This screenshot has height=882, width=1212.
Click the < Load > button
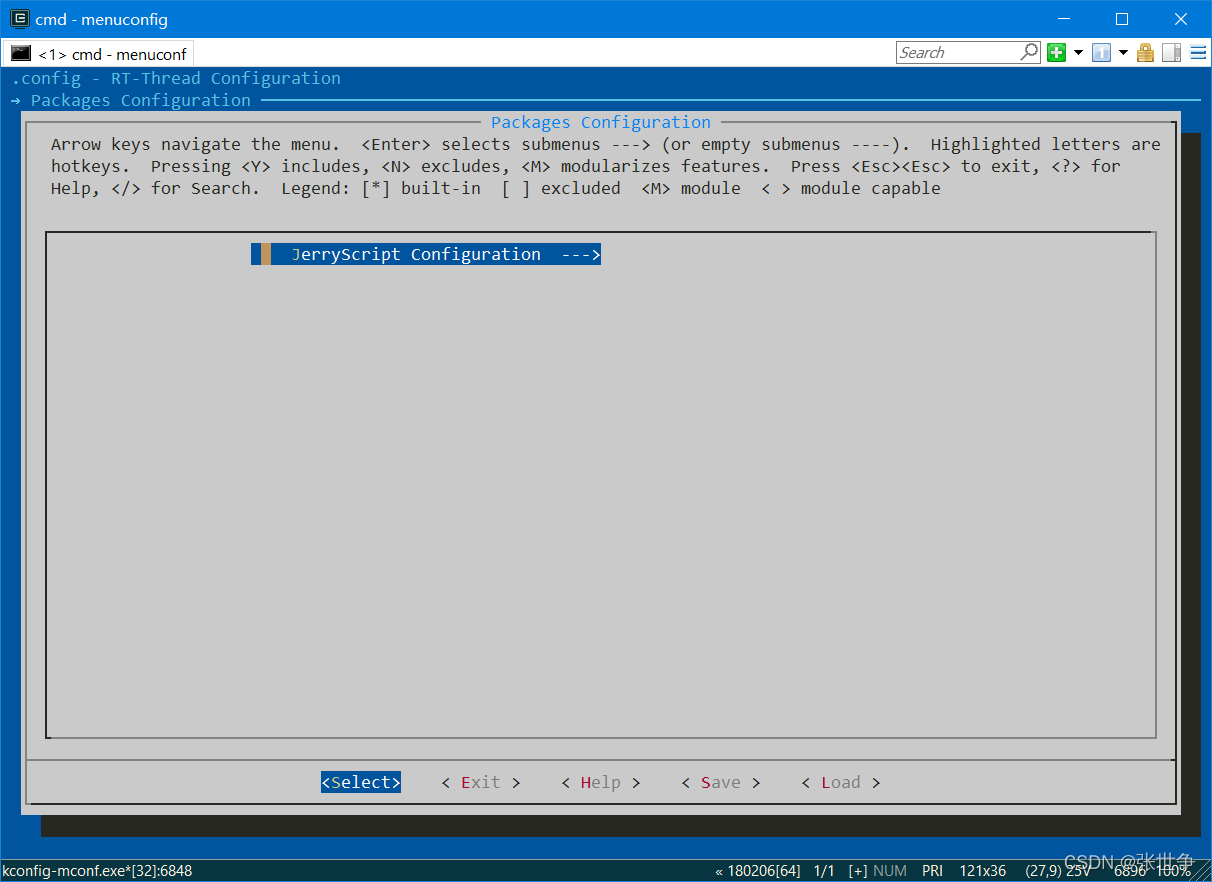[841, 783]
